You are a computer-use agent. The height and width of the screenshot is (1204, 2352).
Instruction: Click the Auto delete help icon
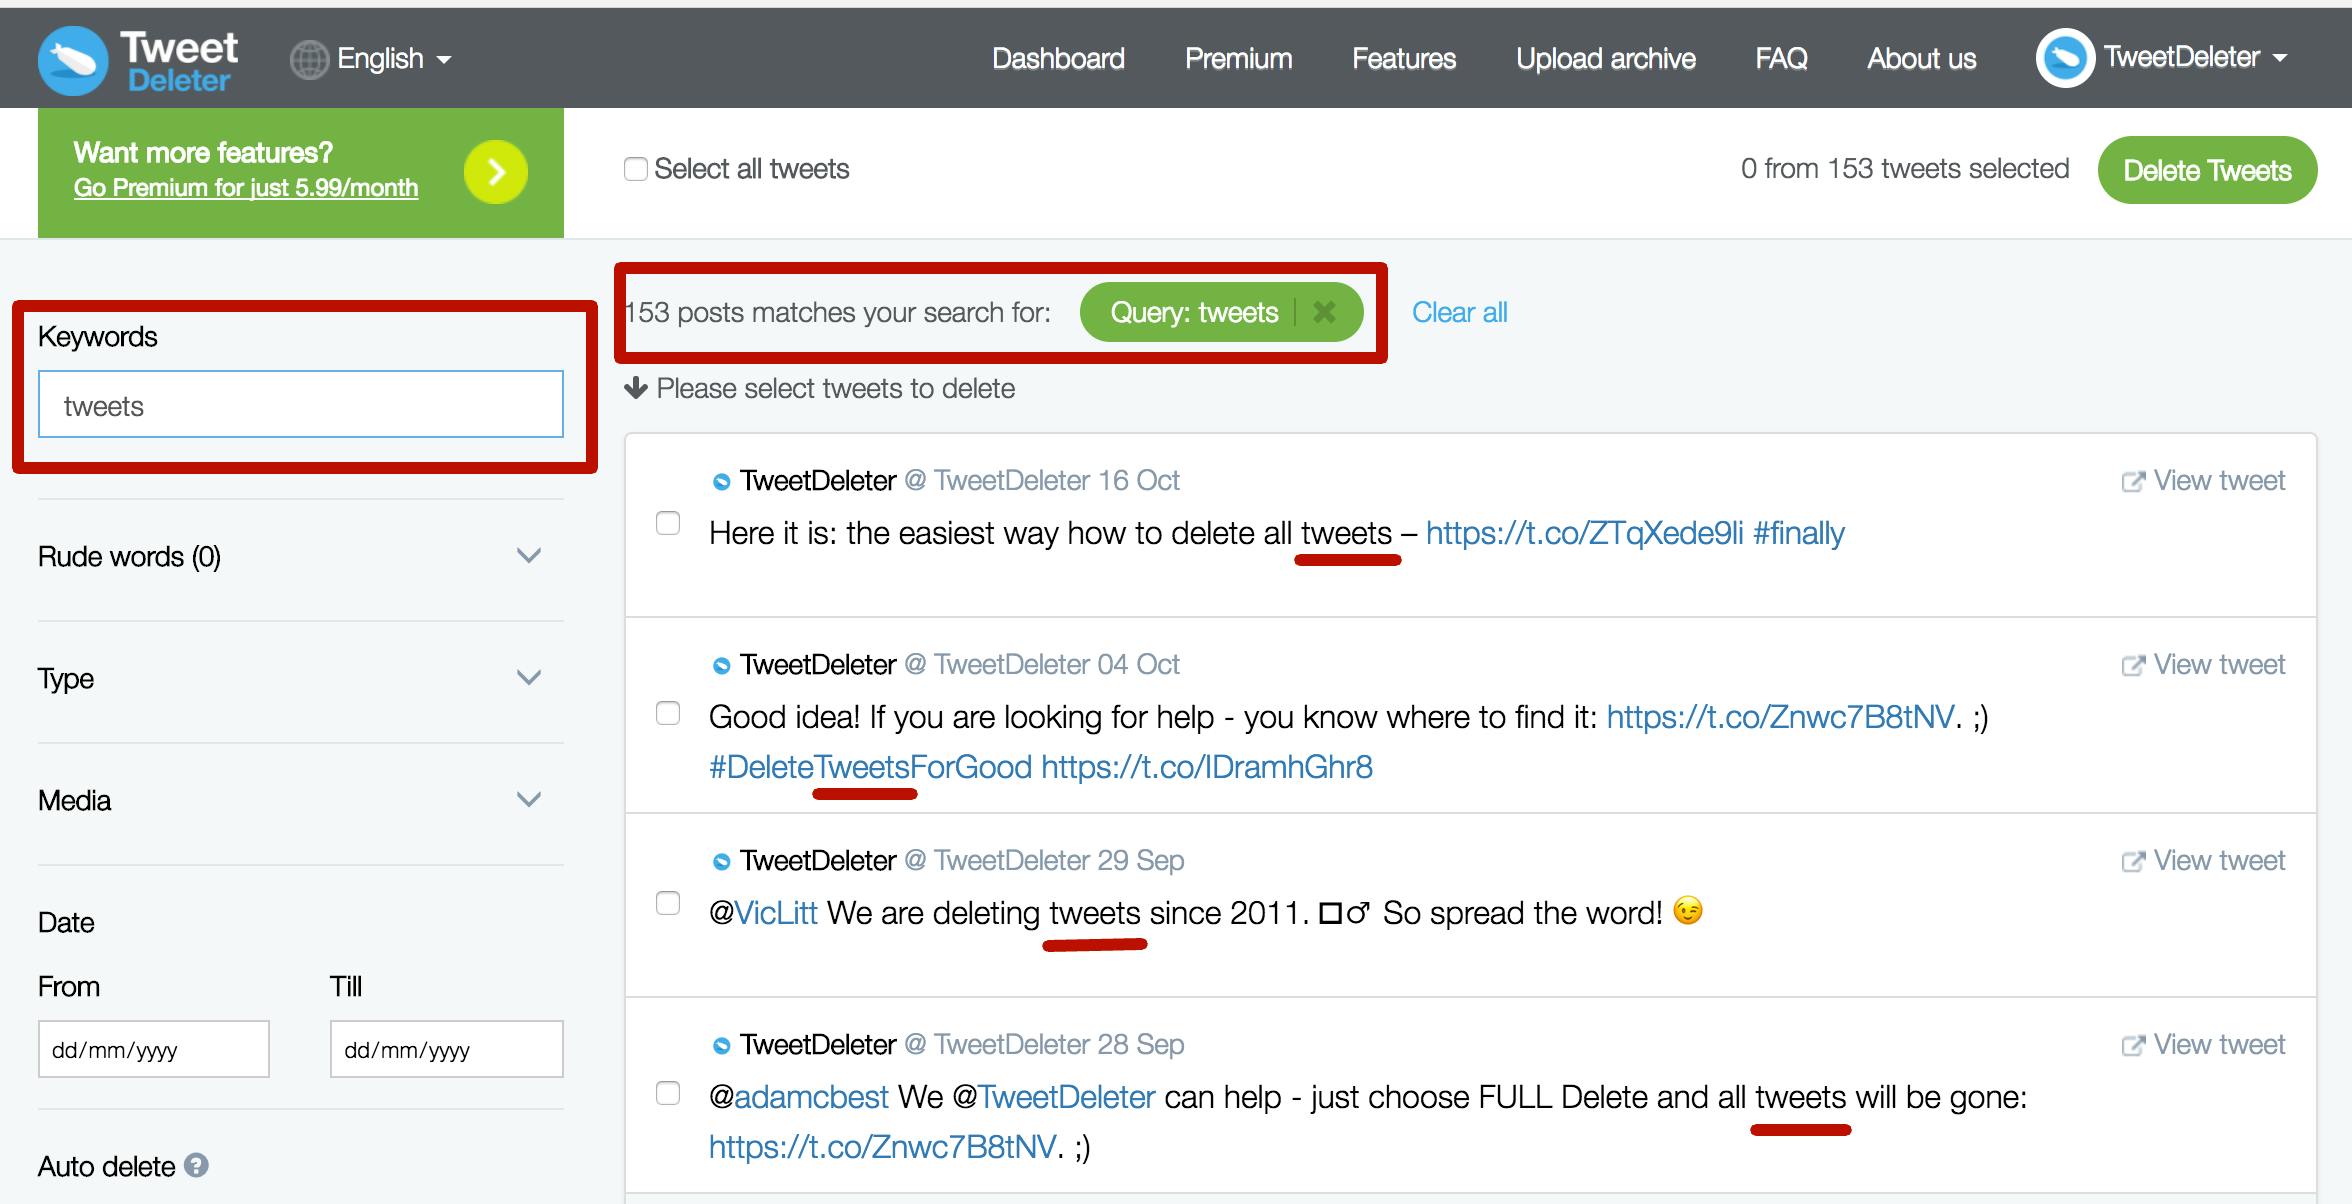point(197,1165)
